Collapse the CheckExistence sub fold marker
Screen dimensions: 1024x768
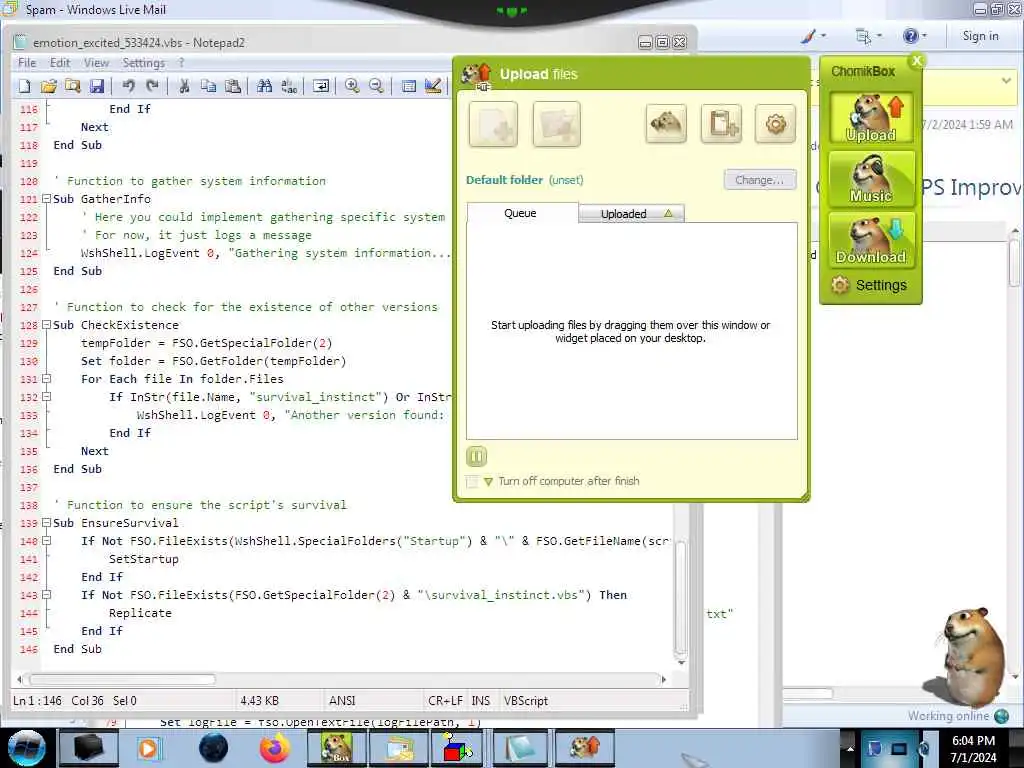coord(46,325)
